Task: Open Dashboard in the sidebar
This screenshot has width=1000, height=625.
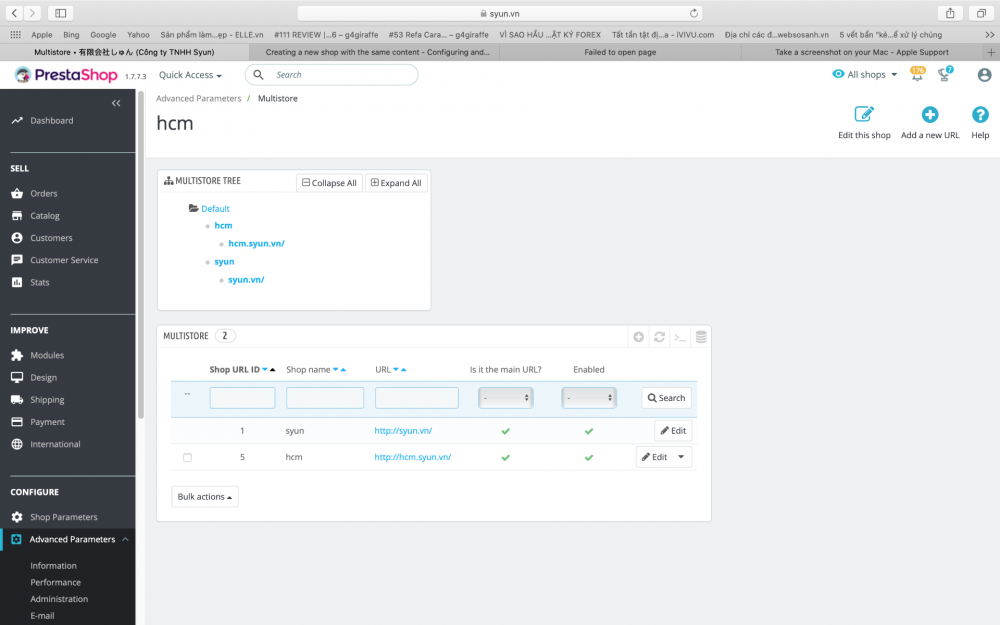Action: [52, 121]
